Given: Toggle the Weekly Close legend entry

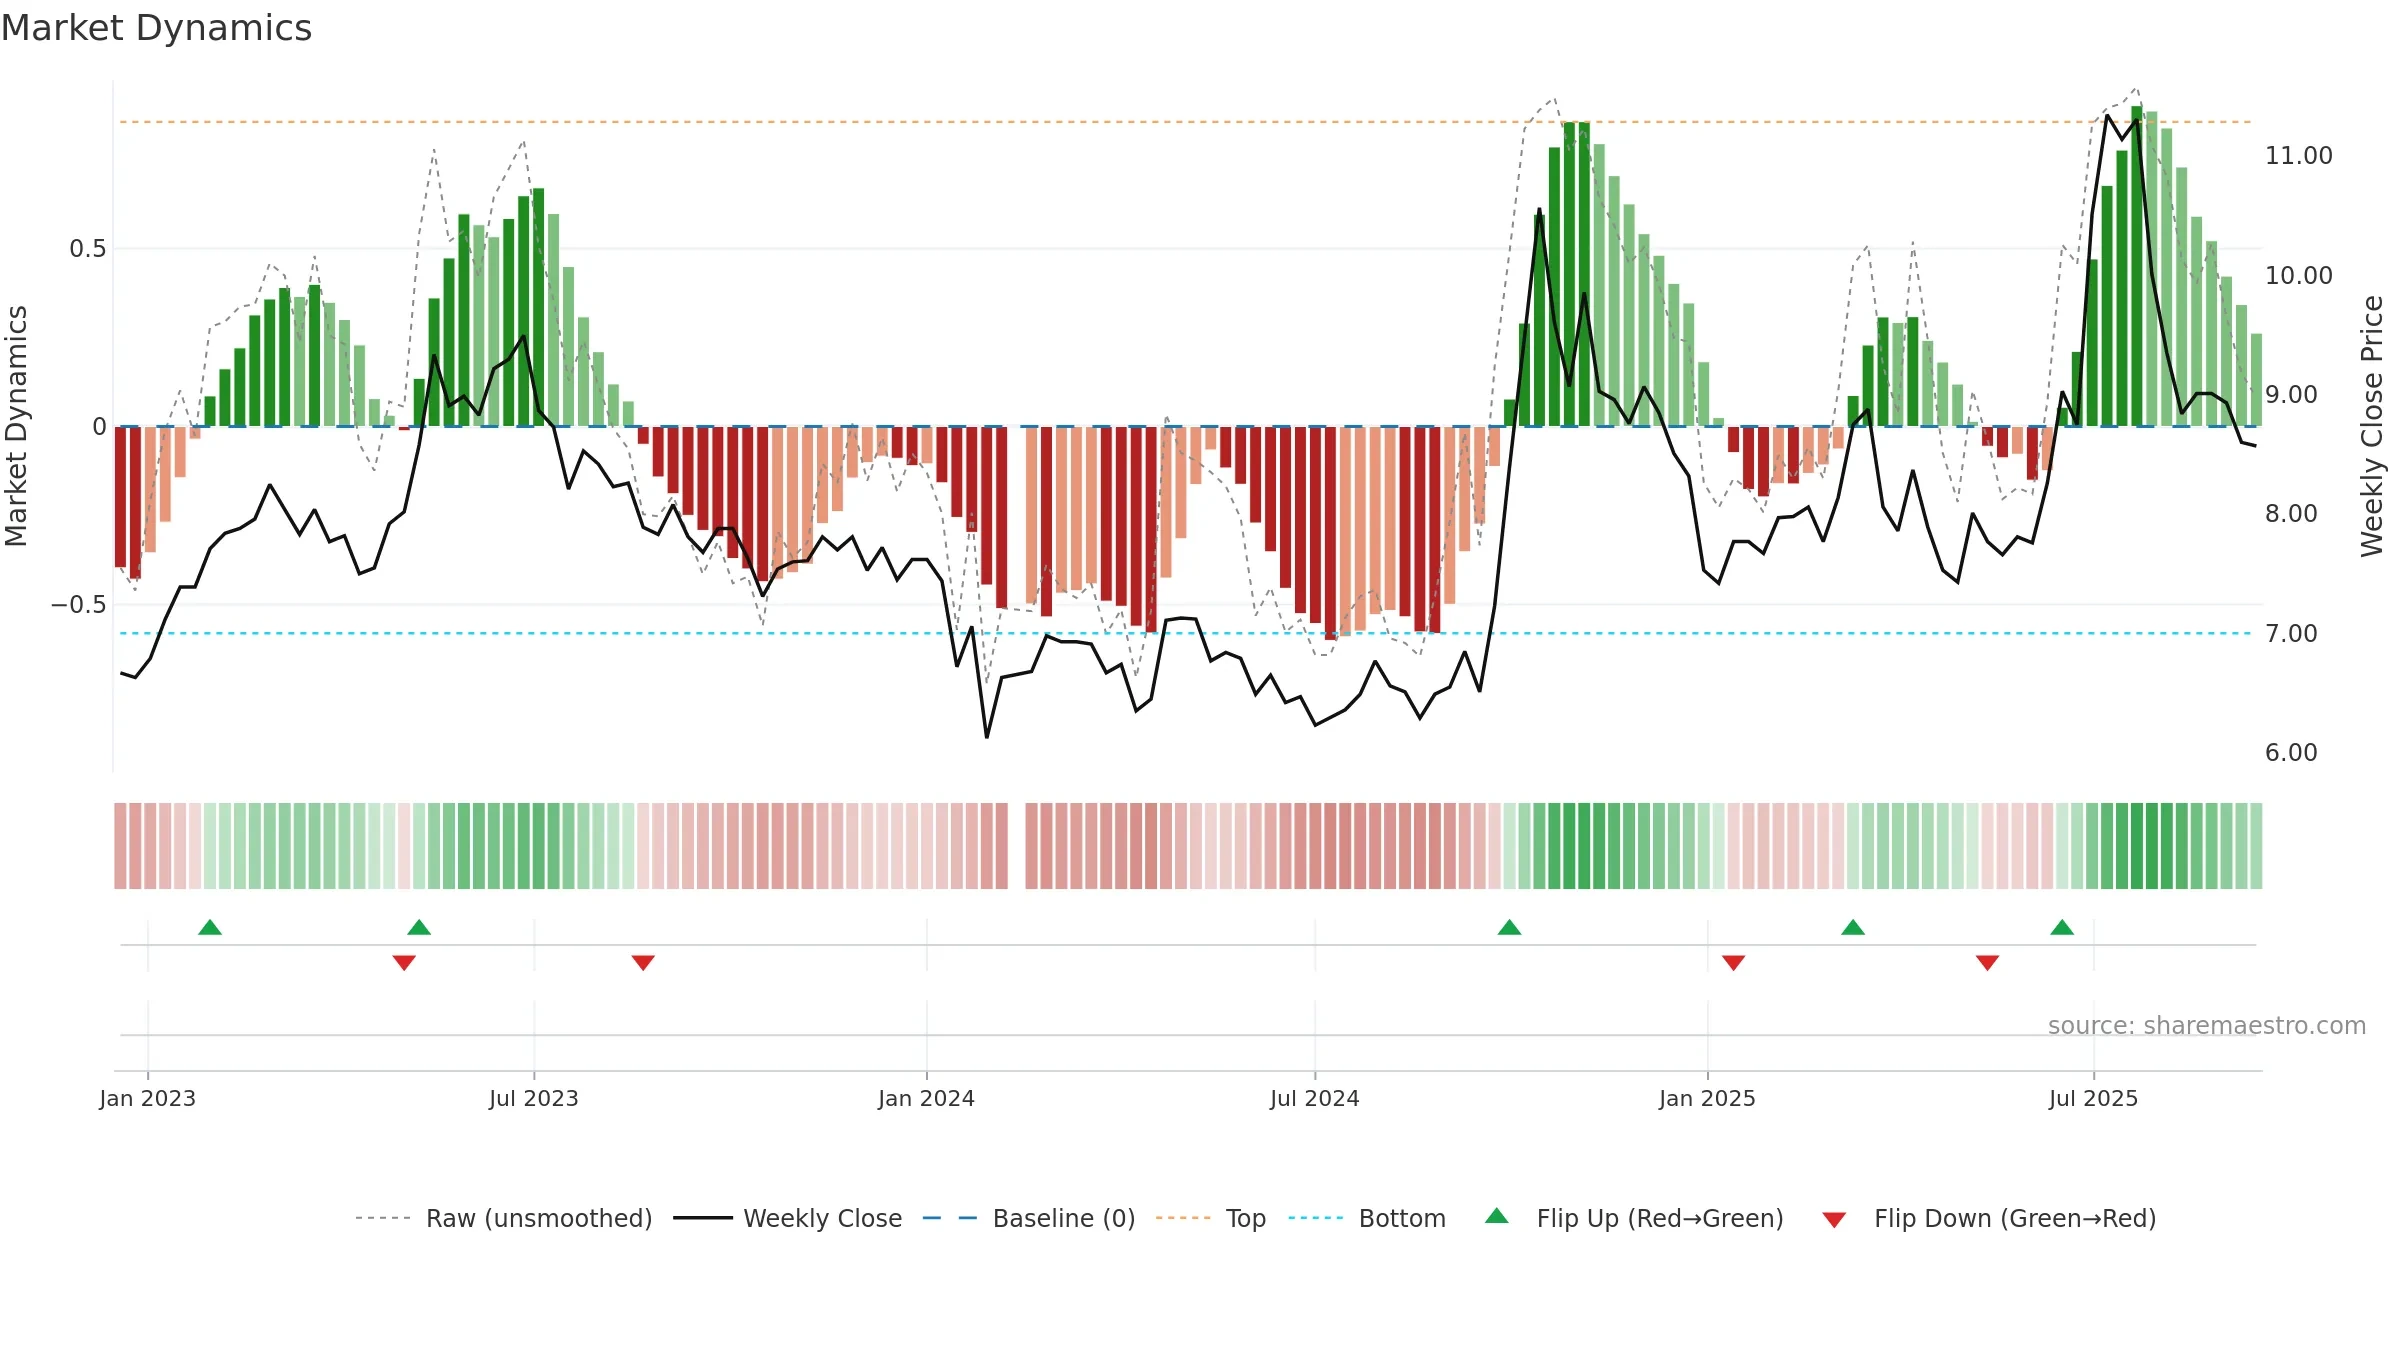Looking at the screenshot, I should click(x=787, y=1218).
